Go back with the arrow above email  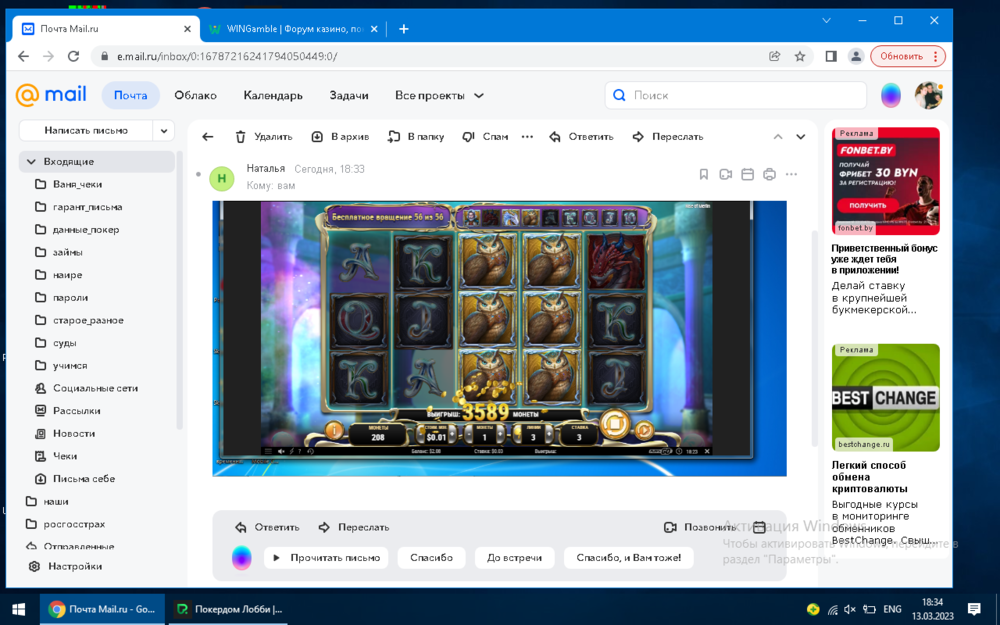208,137
